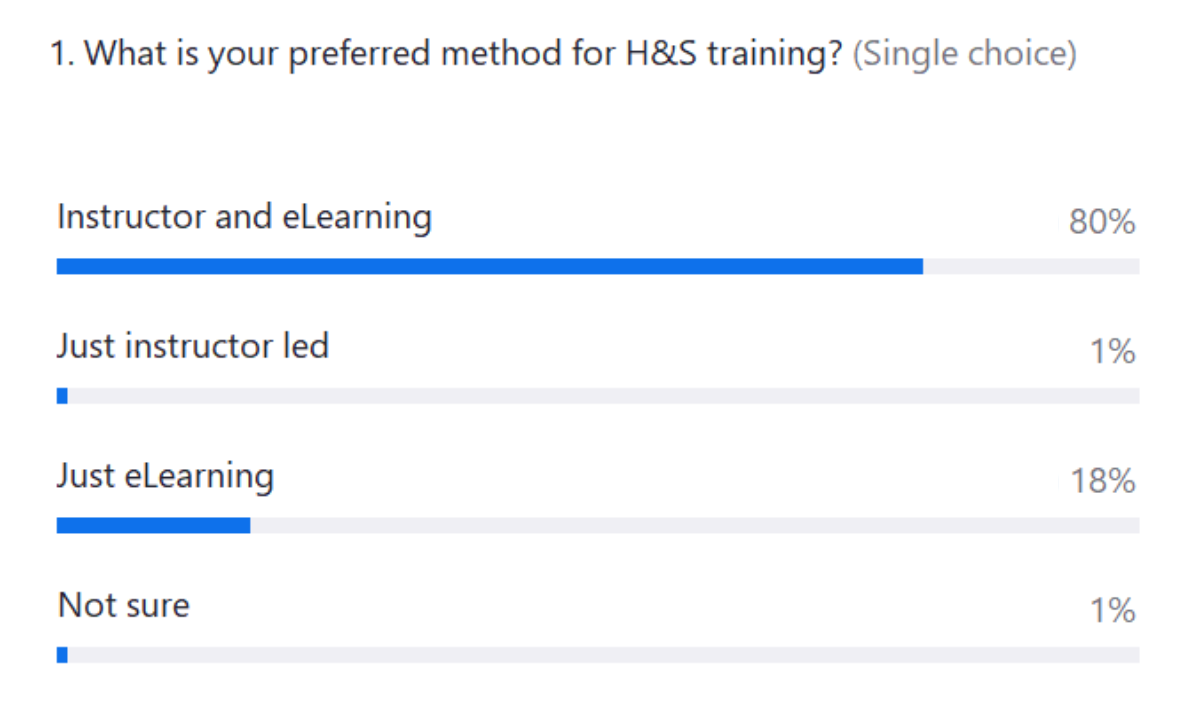Image resolution: width=1200 pixels, height=712 pixels.
Task: Click the grey unfilled track under 'Not sure'
Action: pos(600,655)
